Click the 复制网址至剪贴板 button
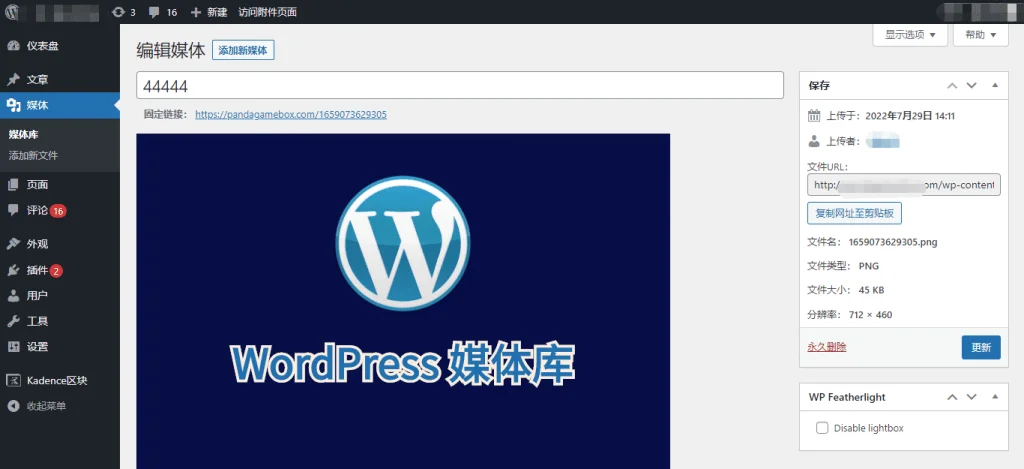The image size is (1024, 469). pyautogui.click(x=854, y=213)
